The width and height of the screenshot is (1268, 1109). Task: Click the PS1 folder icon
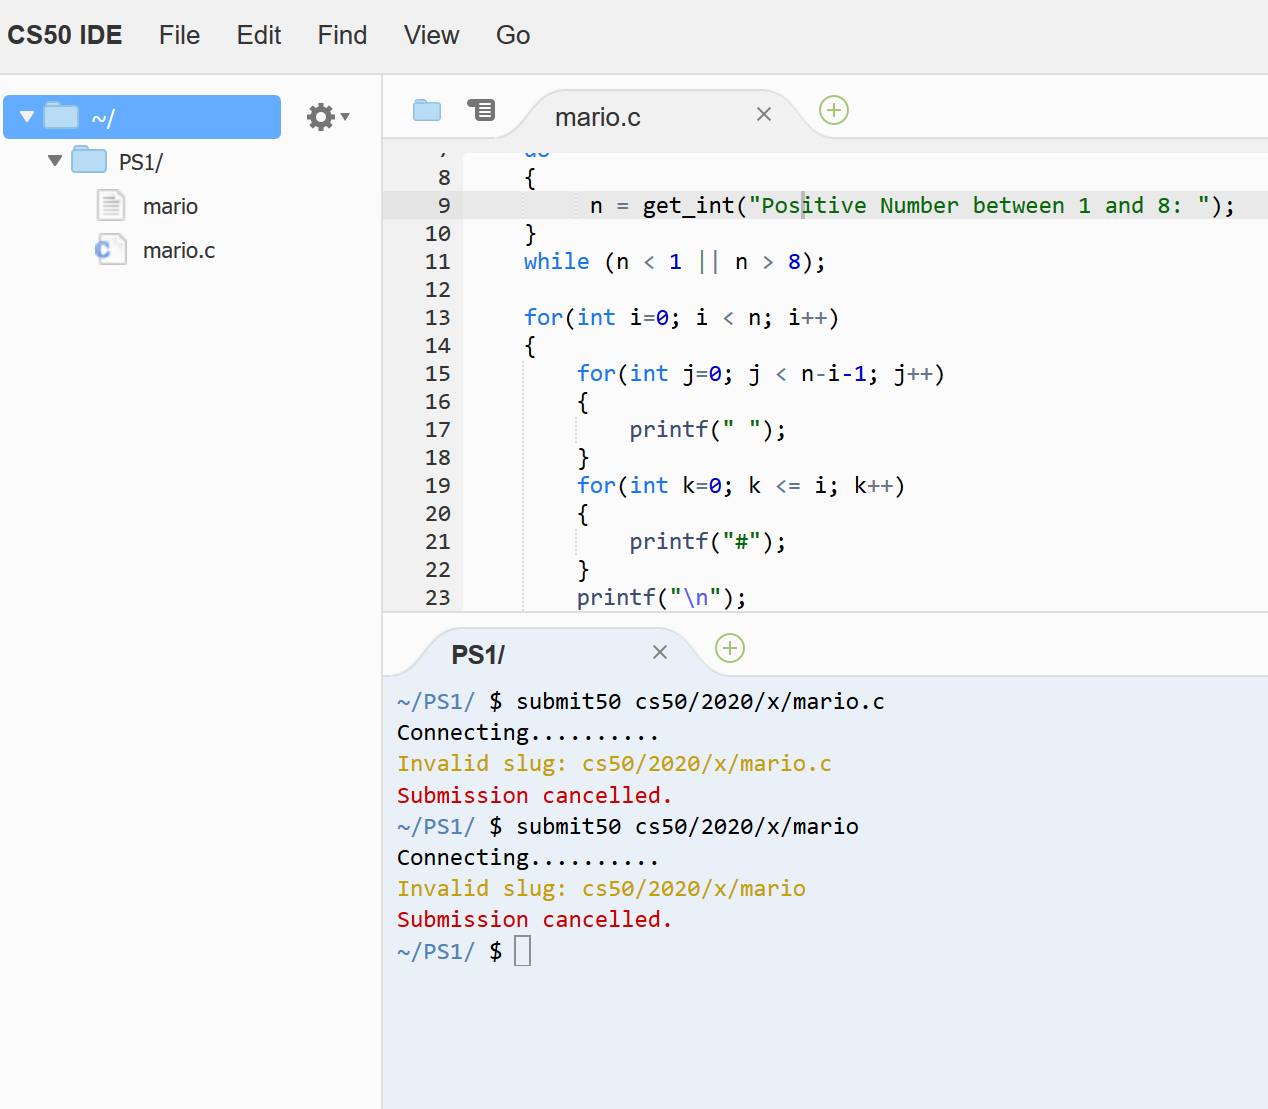click(x=89, y=160)
